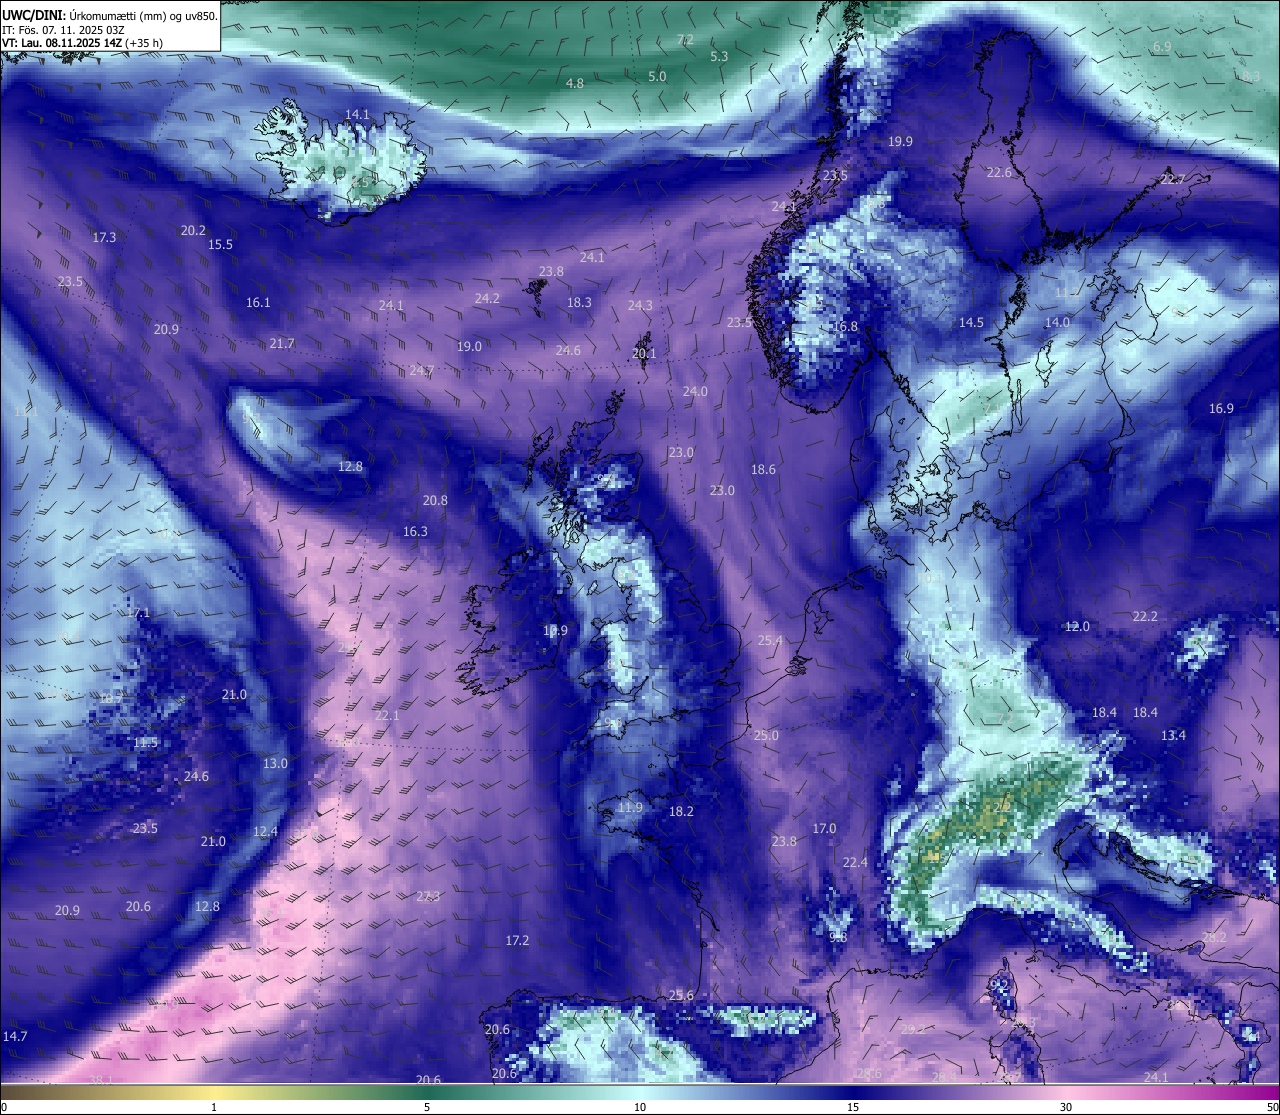This screenshot has width=1280, height=1115.
Task: Click the 20.2 value label
Action: point(193,231)
